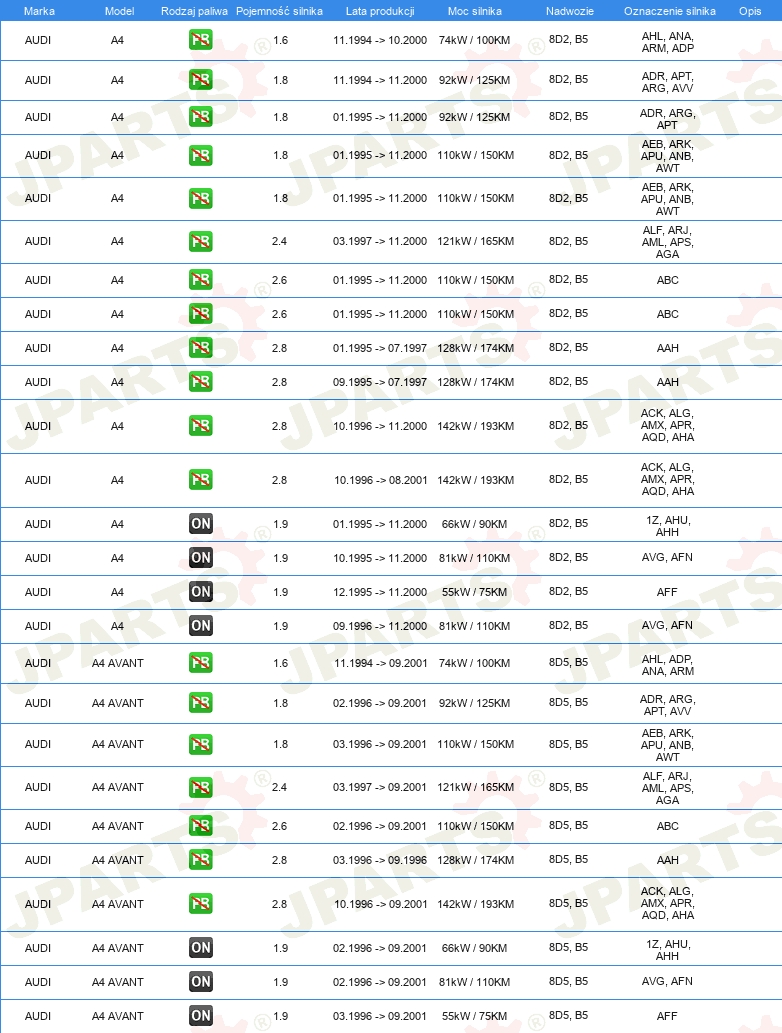Click date 11.1994 -> 09.2001

tap(381, 663)
